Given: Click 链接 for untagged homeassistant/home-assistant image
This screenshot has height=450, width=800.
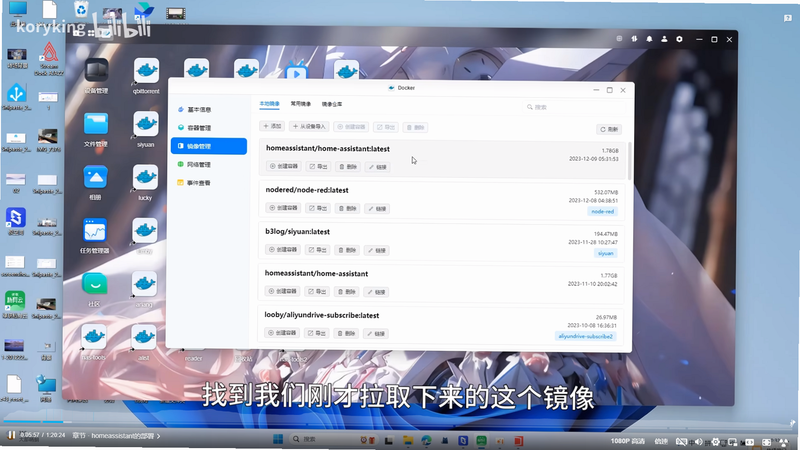Looking at the screenshot, I should (x=376, y=292).
